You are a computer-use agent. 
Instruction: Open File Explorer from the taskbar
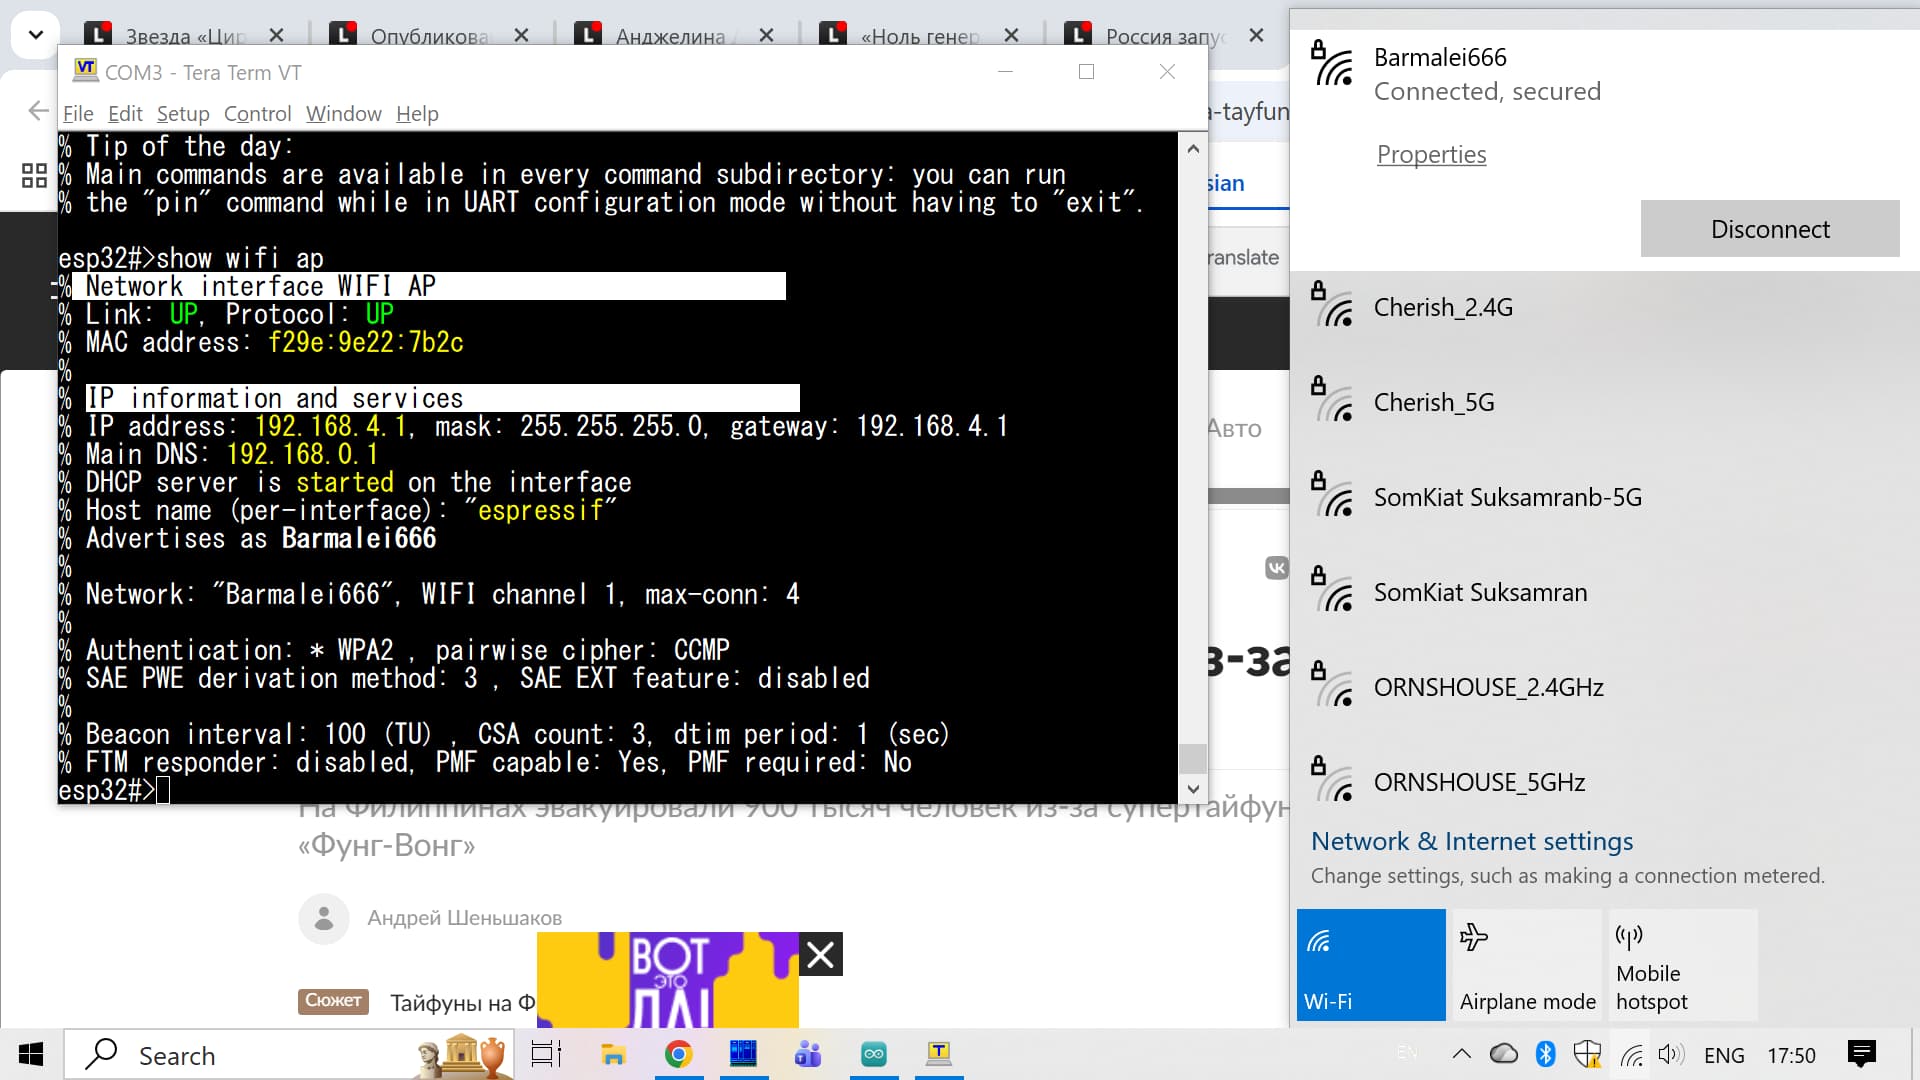click(613, 1054)
